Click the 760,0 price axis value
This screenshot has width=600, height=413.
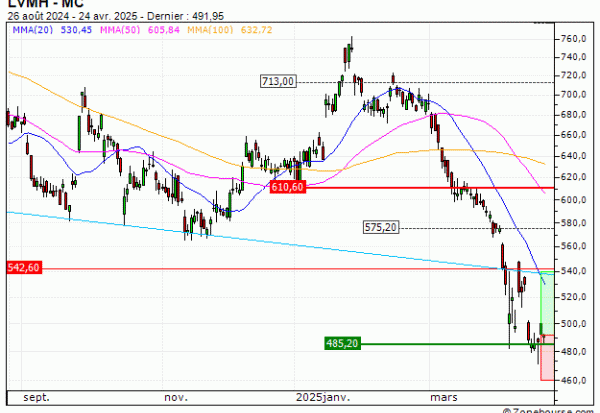tap(573, 39)
